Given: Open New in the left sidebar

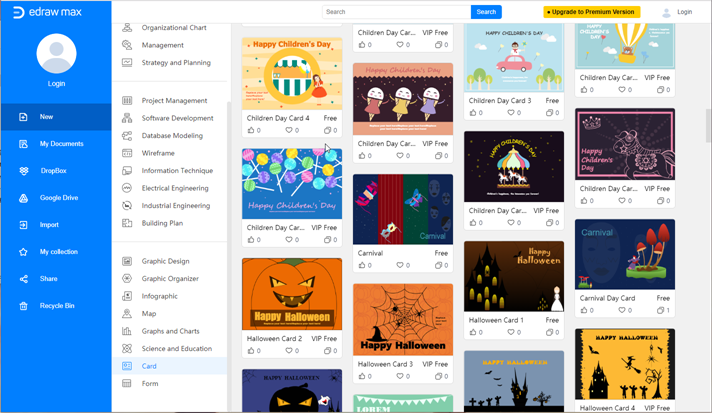Looking at the screenshot, I should pyautogui.click(x=56, y=117).
